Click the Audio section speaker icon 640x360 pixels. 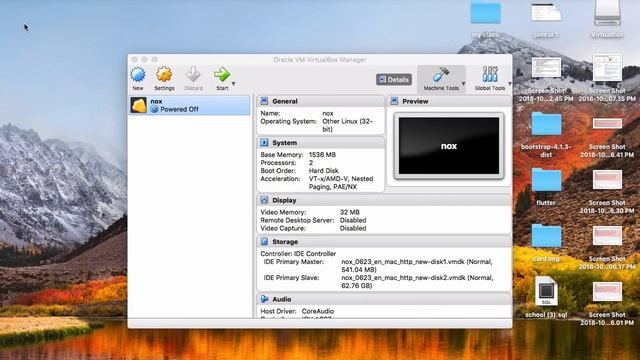click(264, 299)
